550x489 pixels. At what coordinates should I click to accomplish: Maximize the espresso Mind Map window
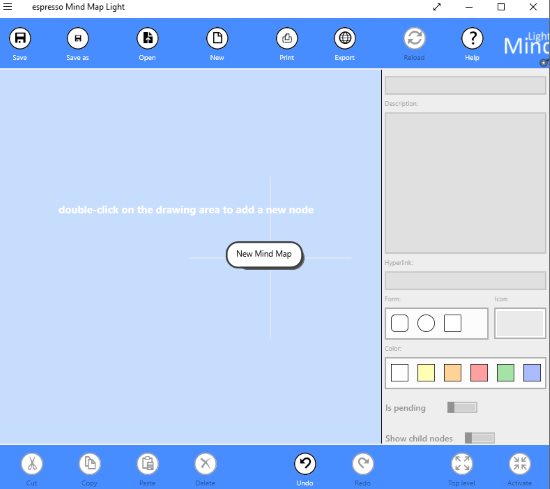501,7
